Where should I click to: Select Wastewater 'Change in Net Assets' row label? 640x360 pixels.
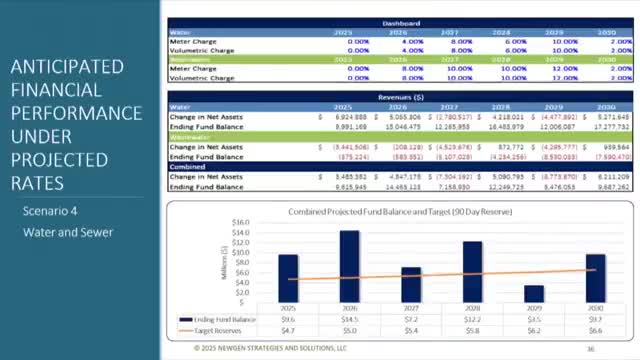coord(206,147)
